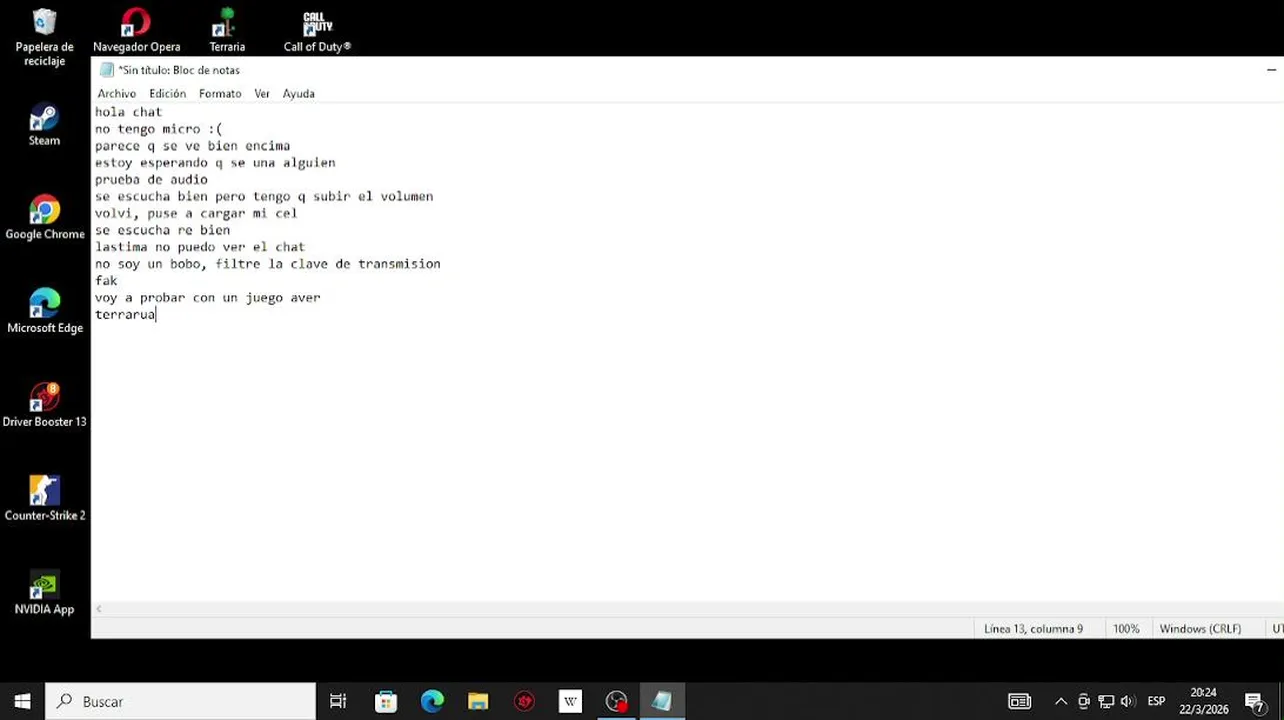
Task: Click the line "no tengo micro :("
Action: pos(158,129)
